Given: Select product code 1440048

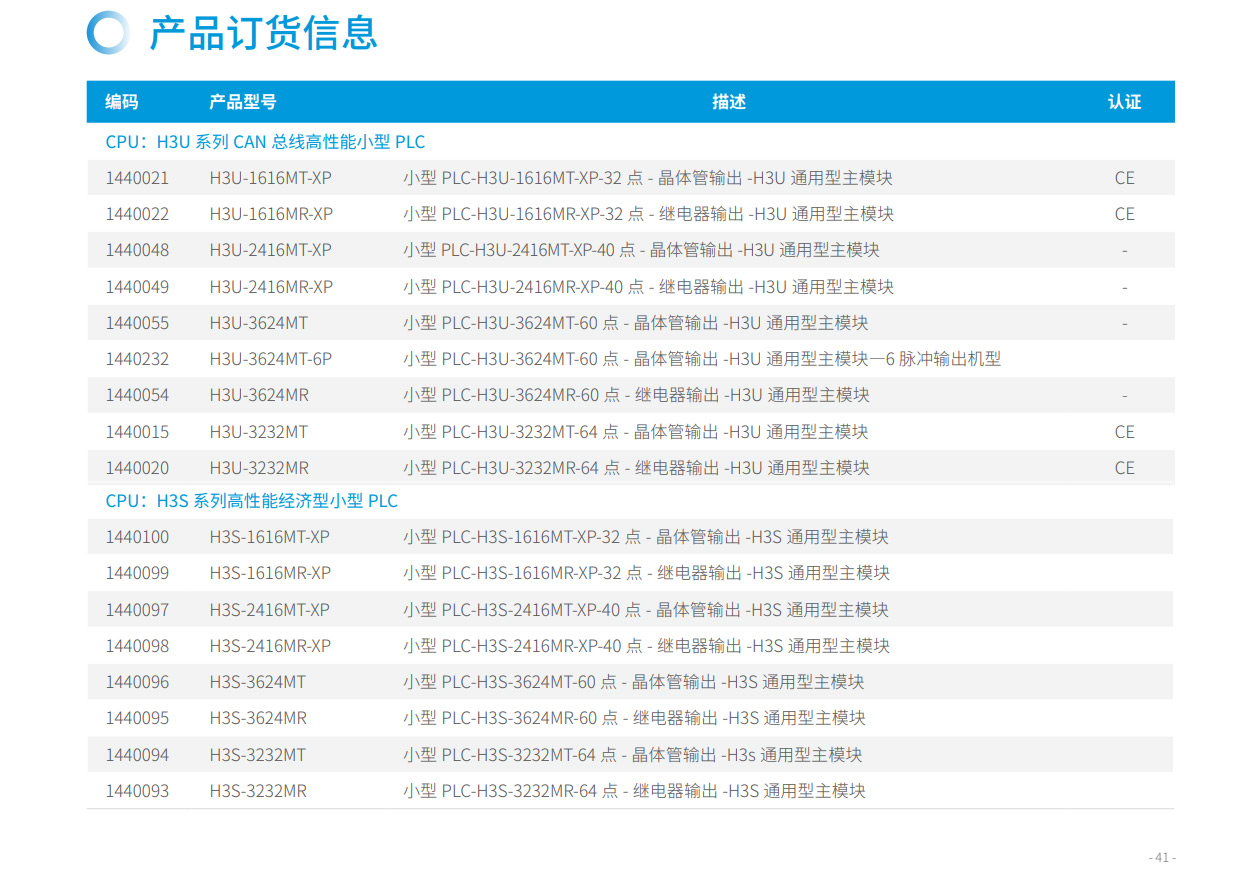Looking at the screenshot, I should click(137, 250).
